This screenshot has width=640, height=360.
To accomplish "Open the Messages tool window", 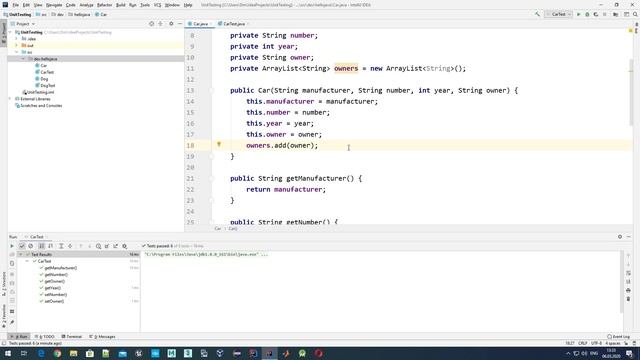I will coord(102,337).
